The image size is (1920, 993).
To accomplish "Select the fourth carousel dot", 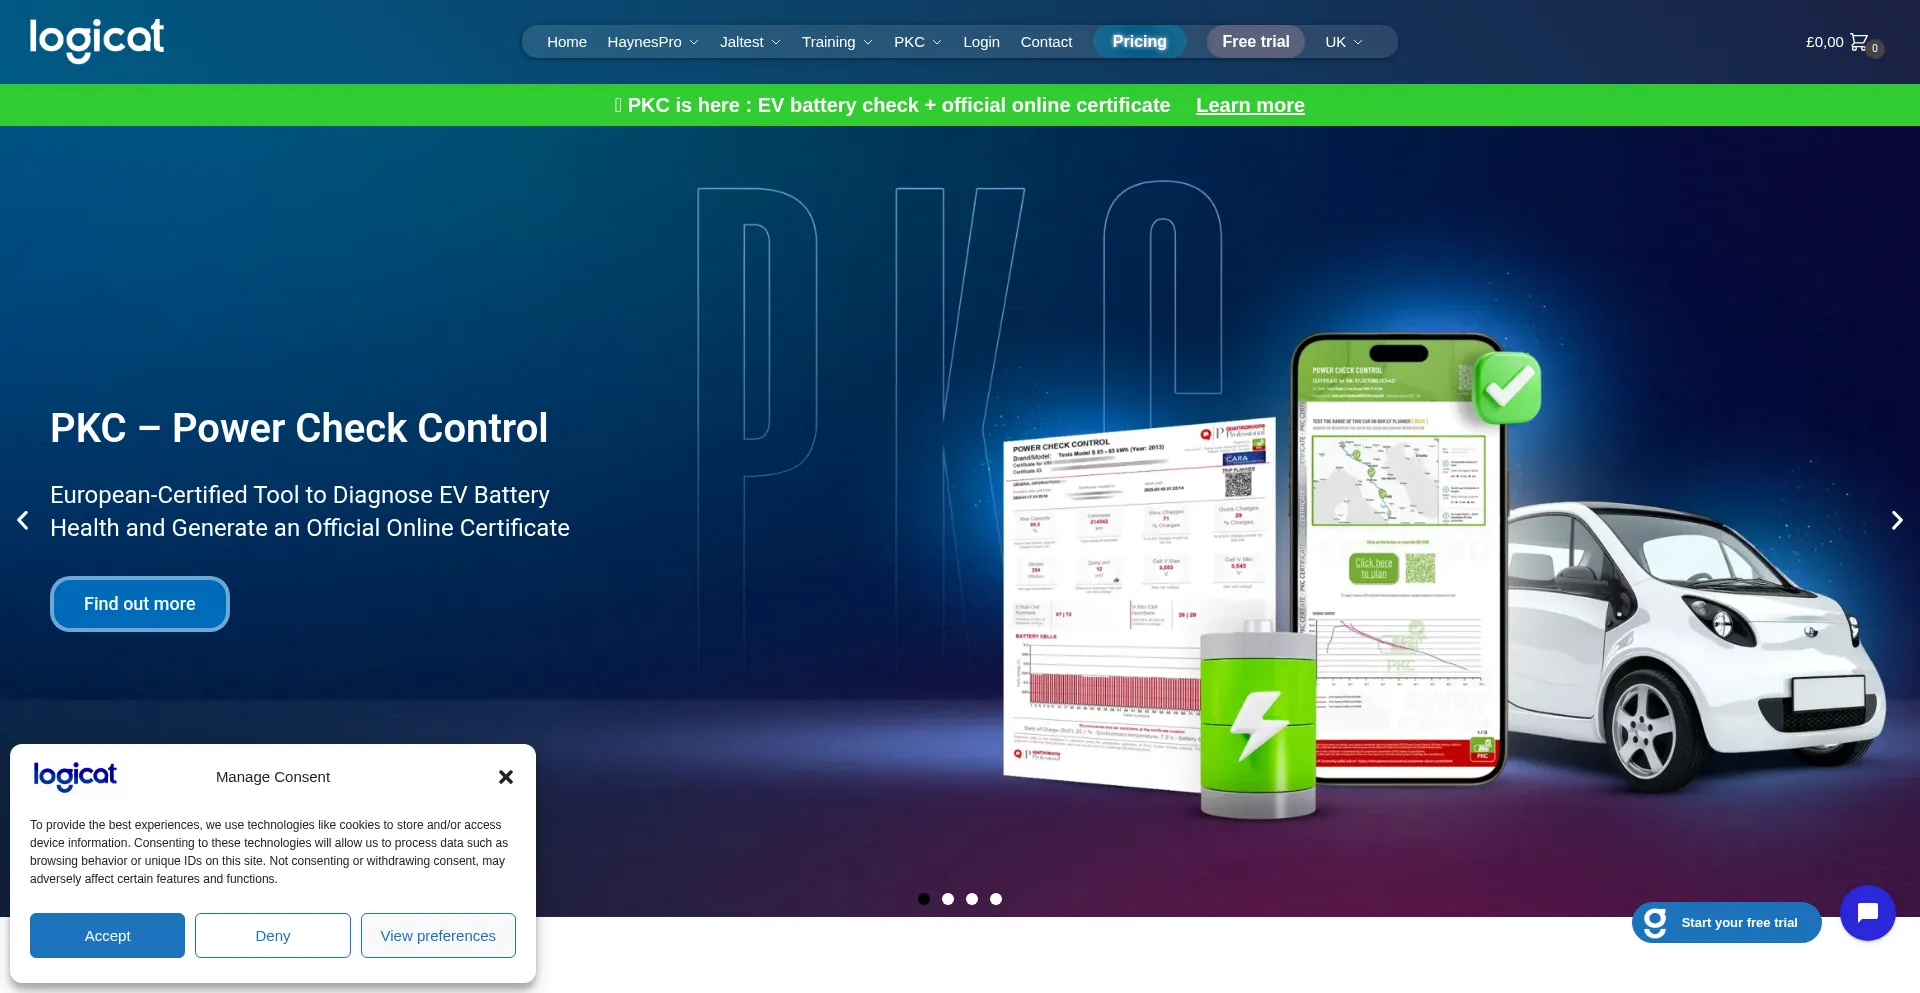I will pyautogui.click(x=996, y=899).
